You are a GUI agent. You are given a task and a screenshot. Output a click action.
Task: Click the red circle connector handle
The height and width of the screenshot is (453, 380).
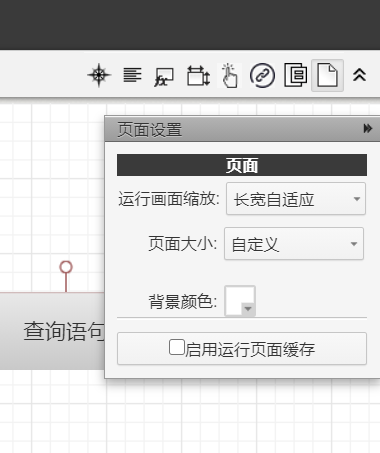[66, 267]
